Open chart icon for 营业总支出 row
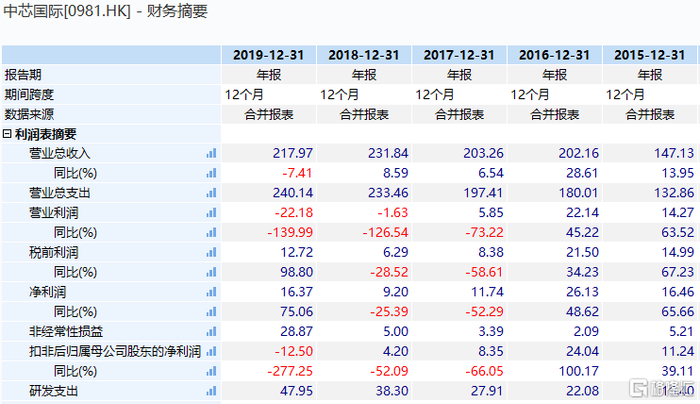The width and height of the screenshot is (700, 404). 211,193
